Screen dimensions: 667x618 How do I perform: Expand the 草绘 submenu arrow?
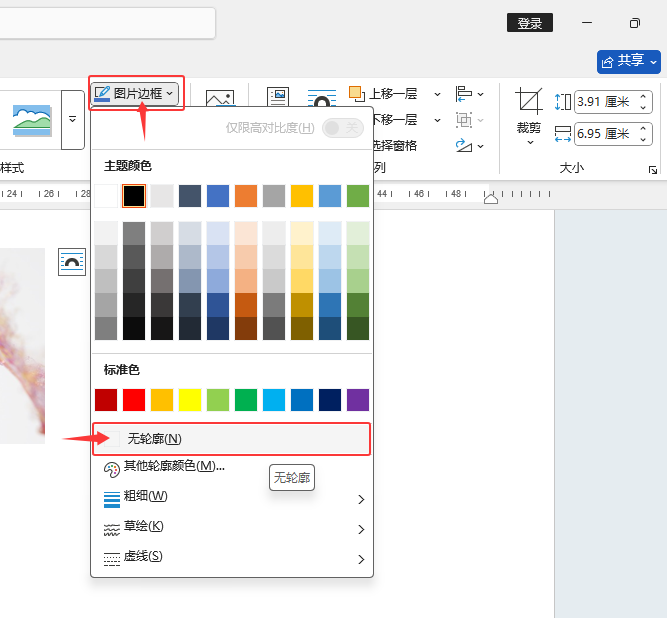tap(361, 530)
